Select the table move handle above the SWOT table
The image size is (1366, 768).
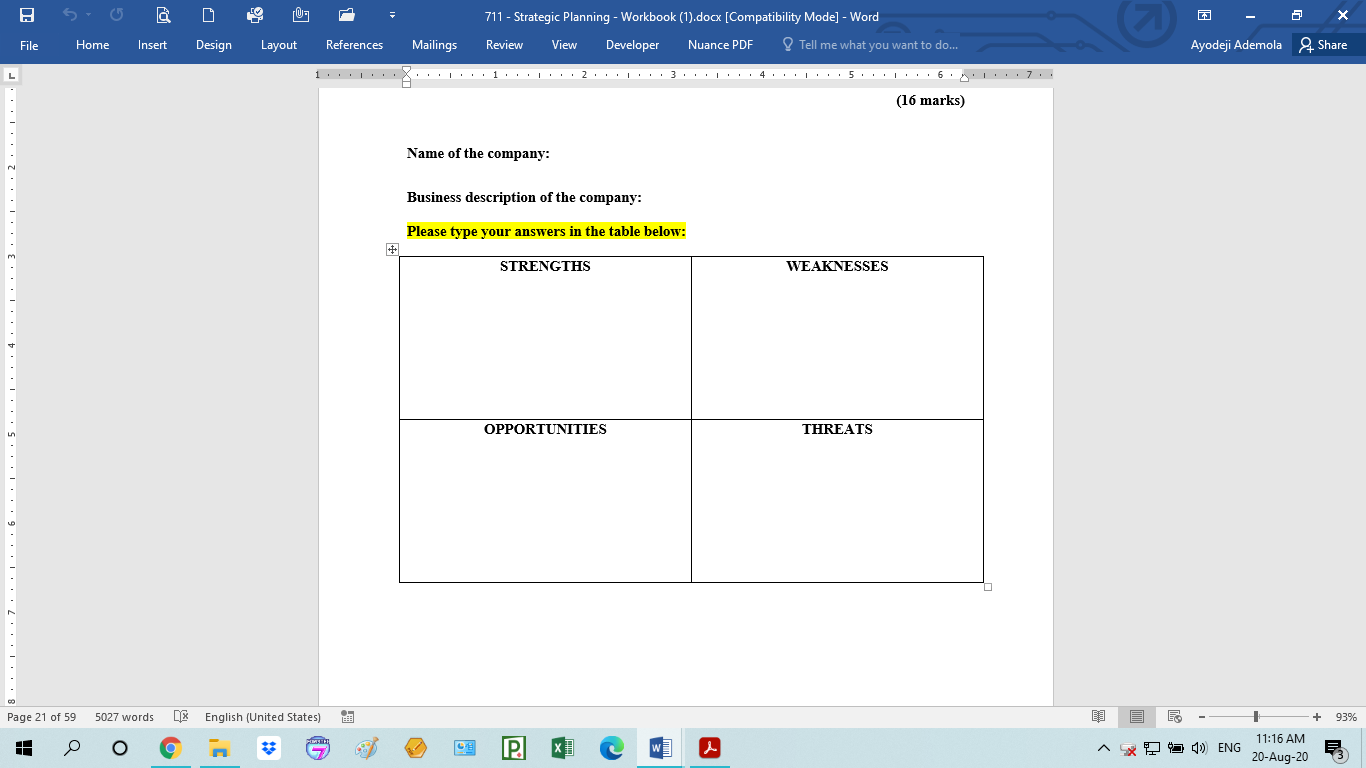point(392,249)
